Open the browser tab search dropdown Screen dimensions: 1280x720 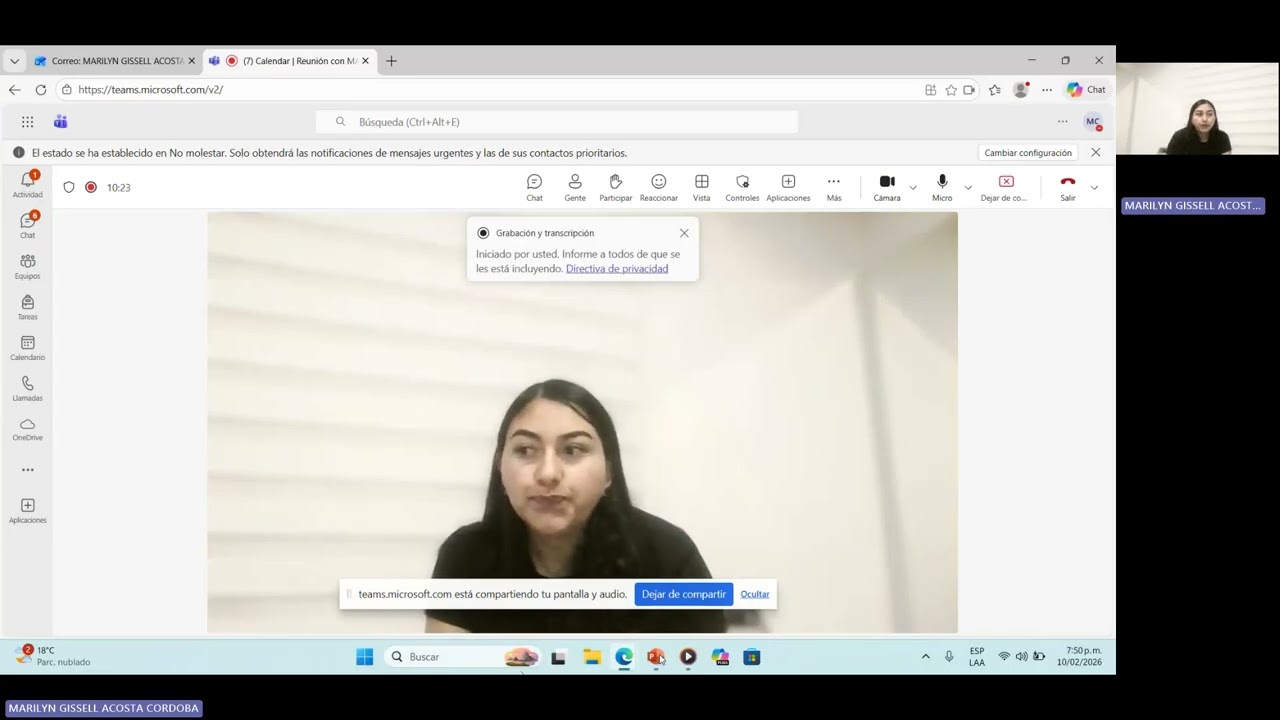click(14, 61)
